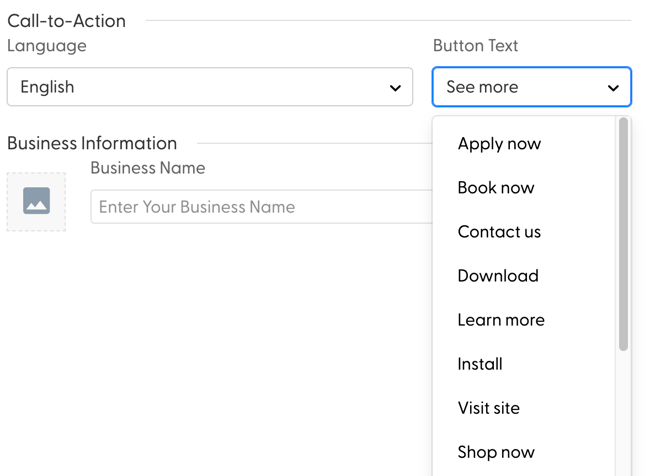Choose "Book now" from the list

pos(496,188)
